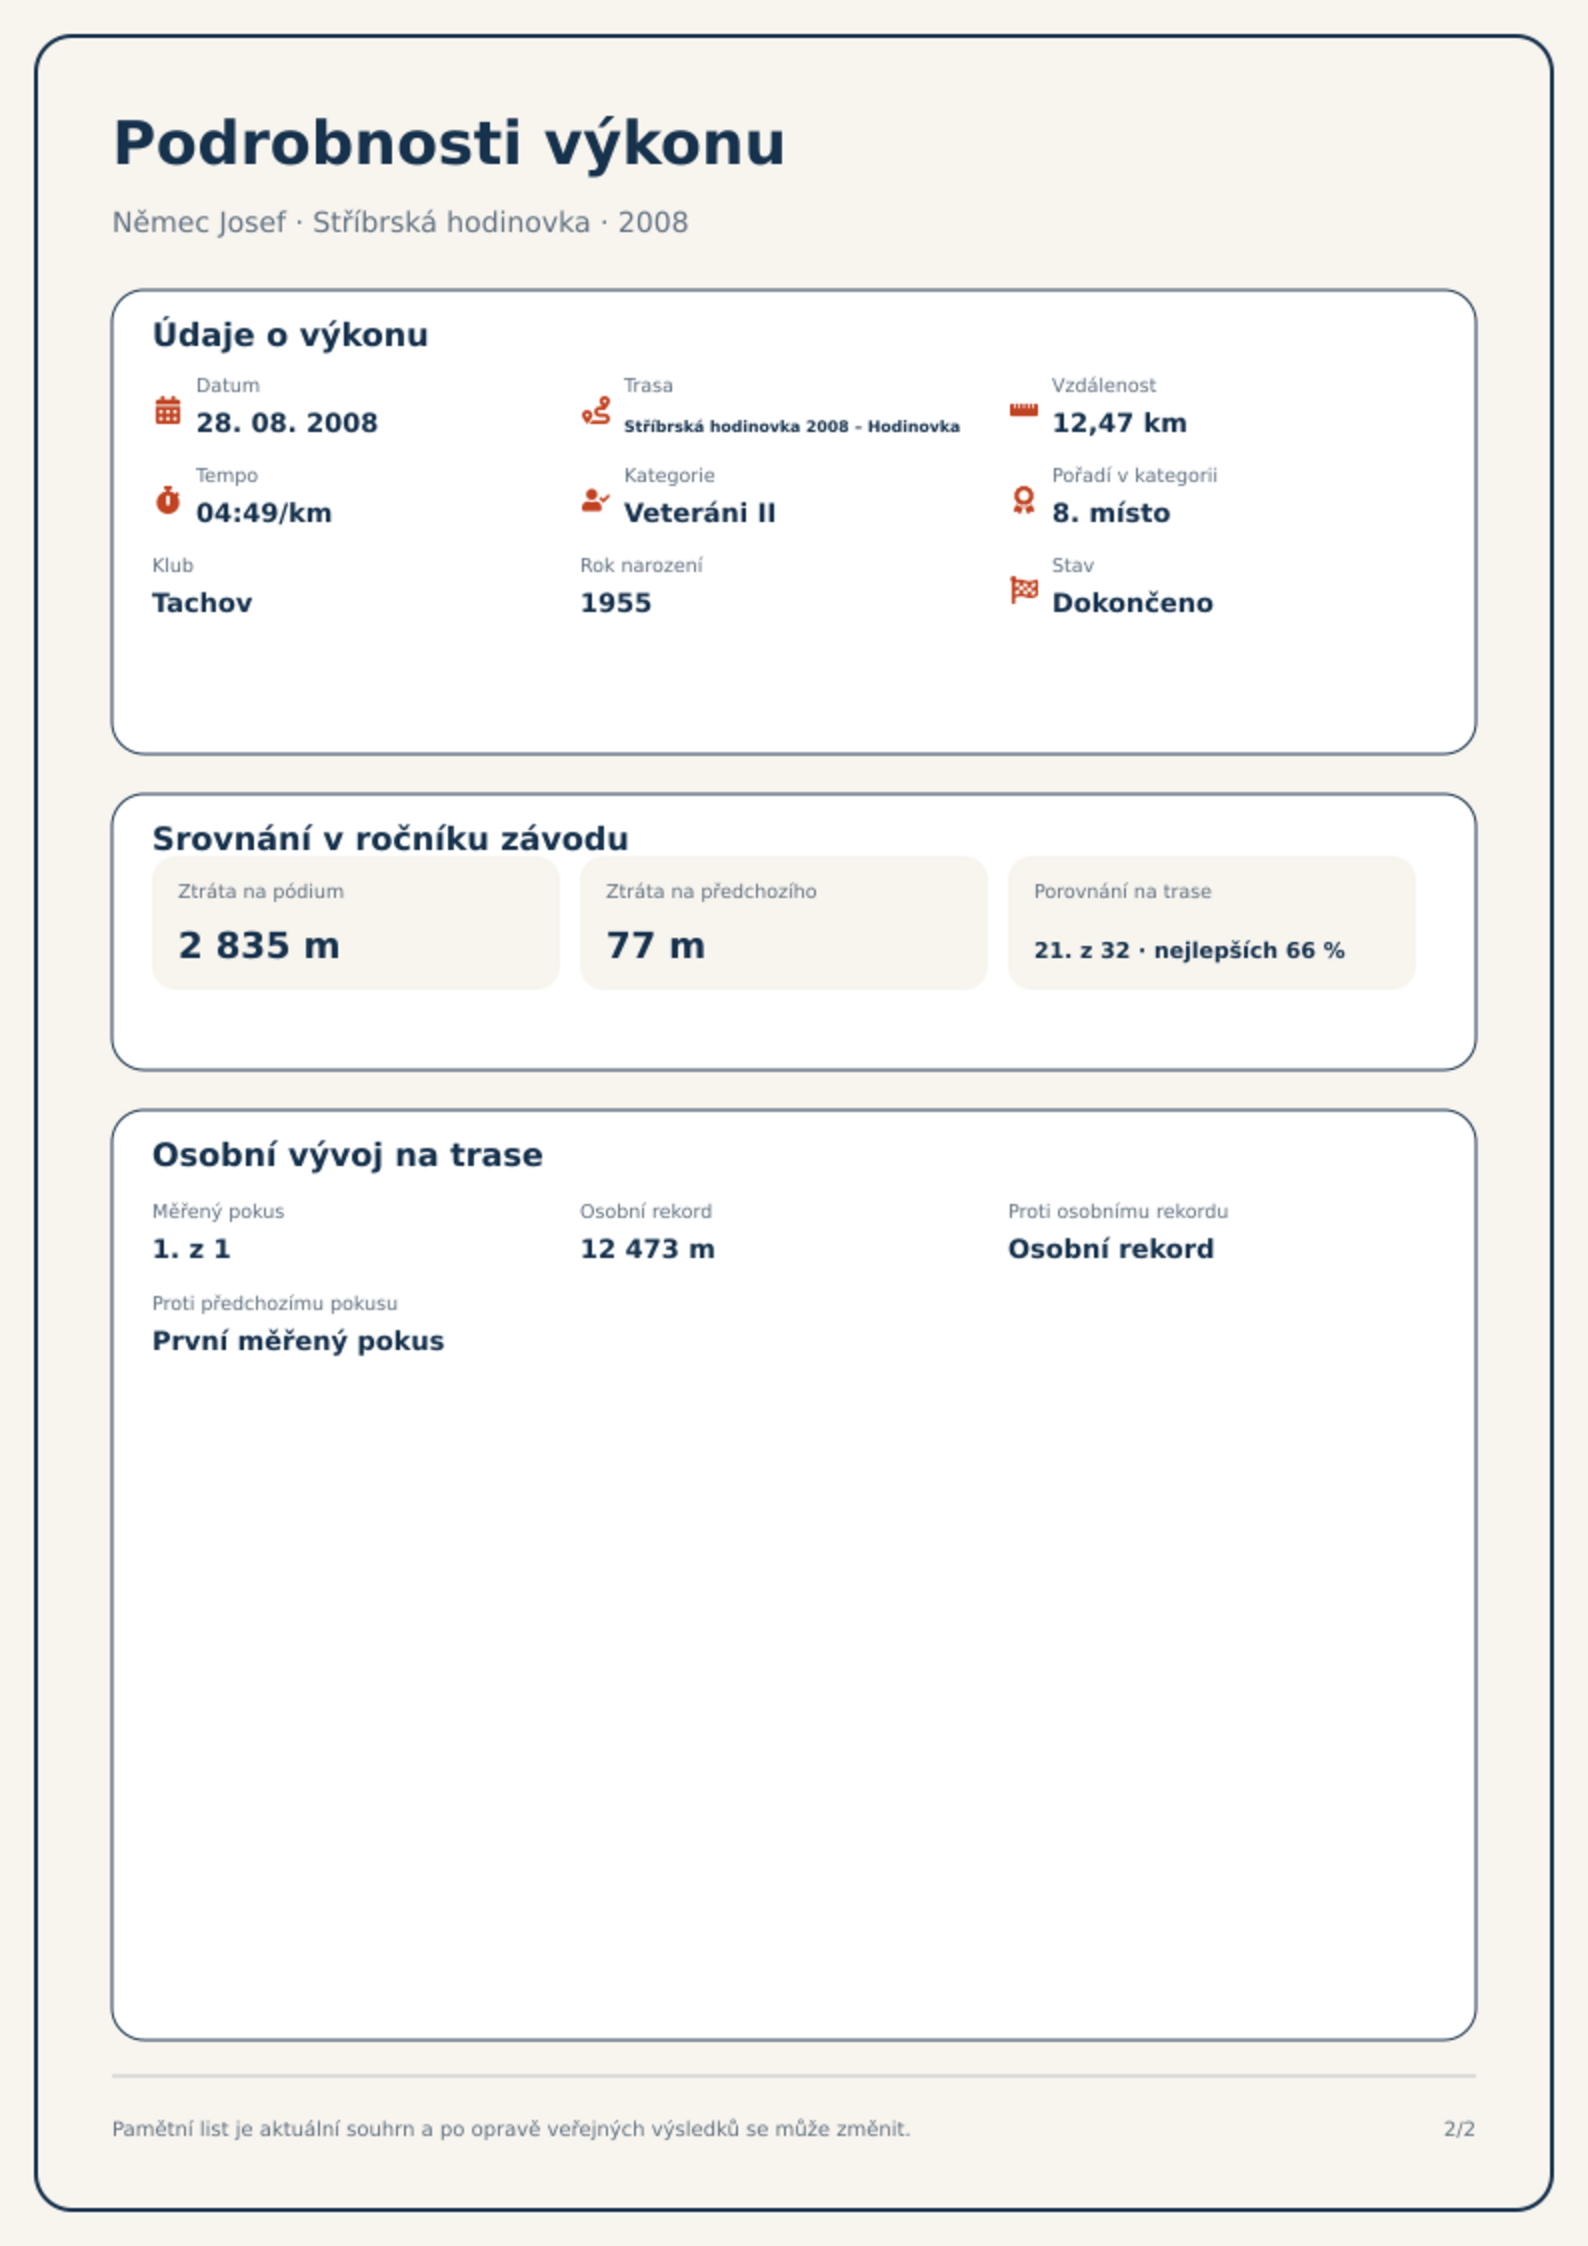1588x2246 pixels.
Task: Click the award ribbon icon by Pořadí v kategorii
Action: point(1023,500)
